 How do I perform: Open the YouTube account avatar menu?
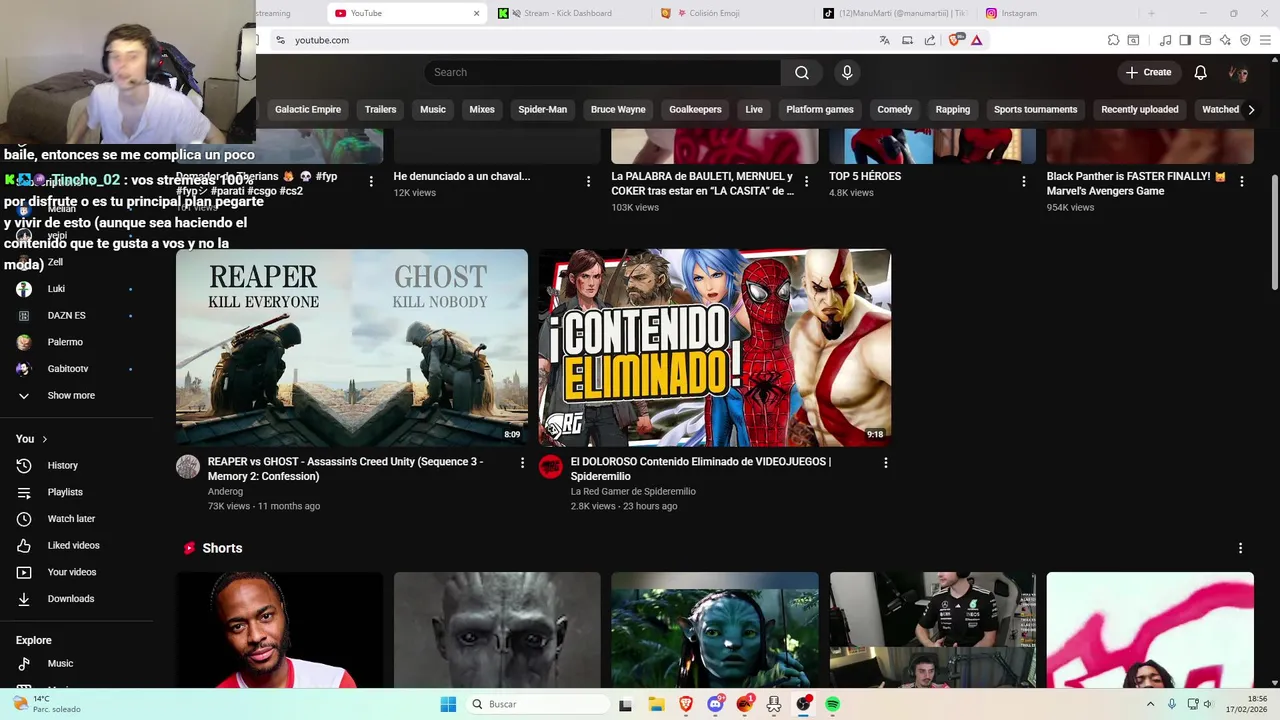click(x=1238, y=73)
